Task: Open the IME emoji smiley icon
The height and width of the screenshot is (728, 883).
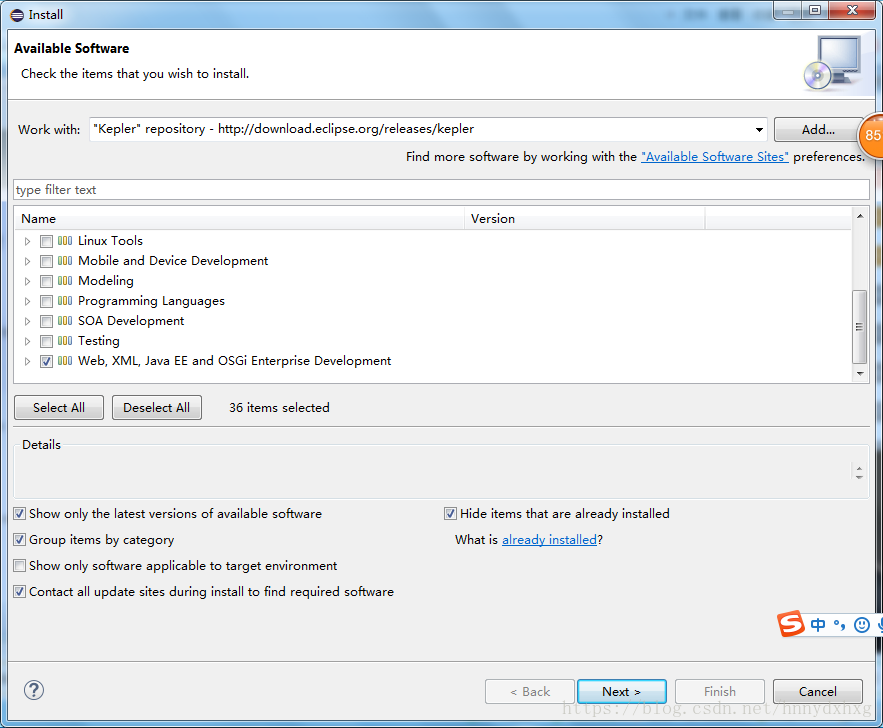Action: point(862,624)
